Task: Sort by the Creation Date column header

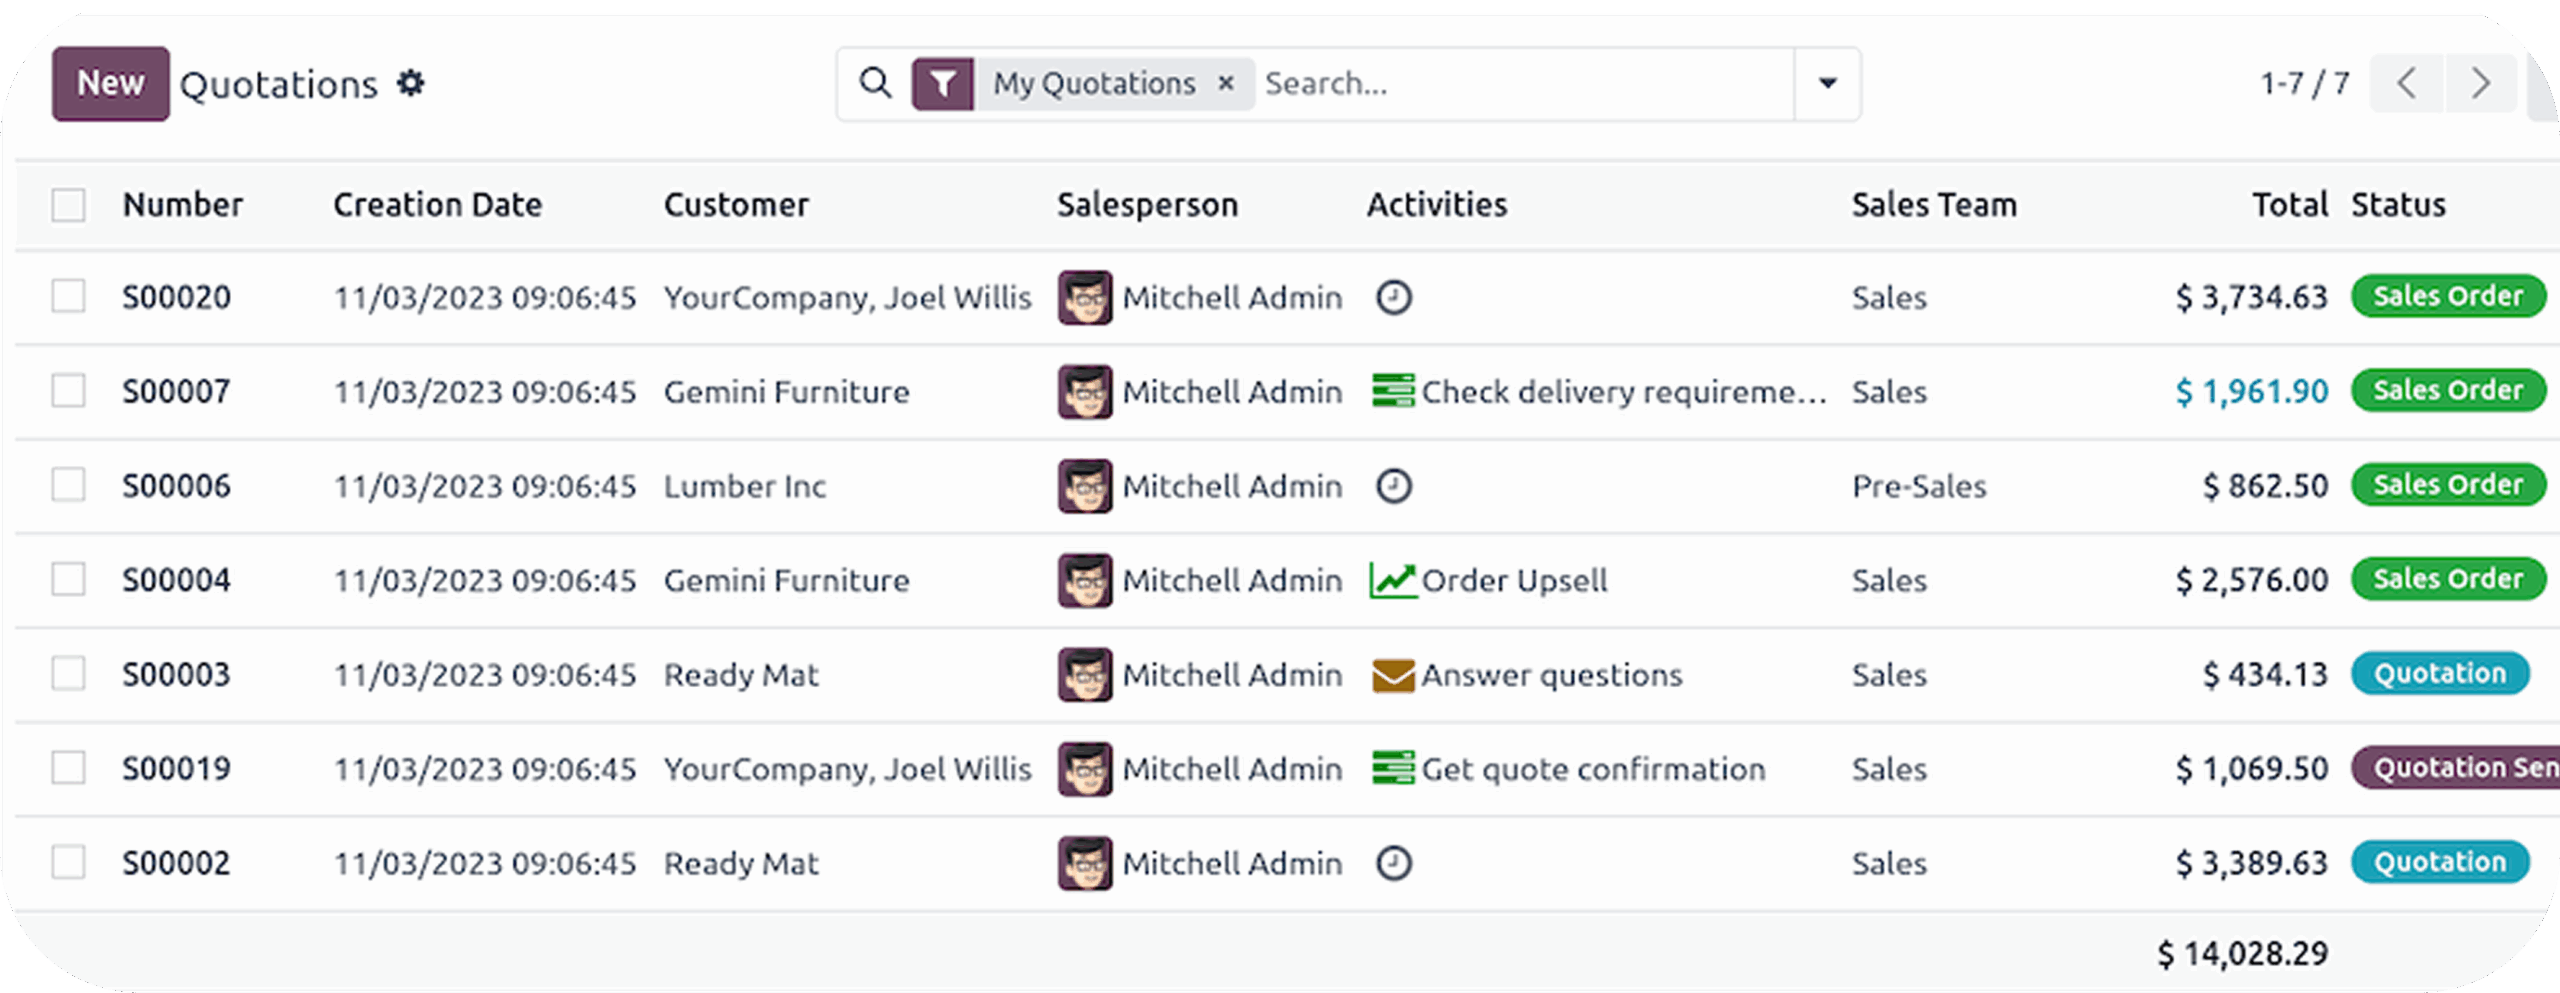Action: click(437, 205)
